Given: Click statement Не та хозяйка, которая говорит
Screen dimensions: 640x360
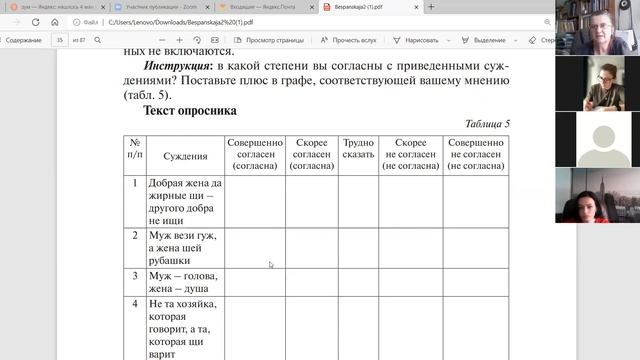Looking at the screenshot, I should tap(183, 329).
